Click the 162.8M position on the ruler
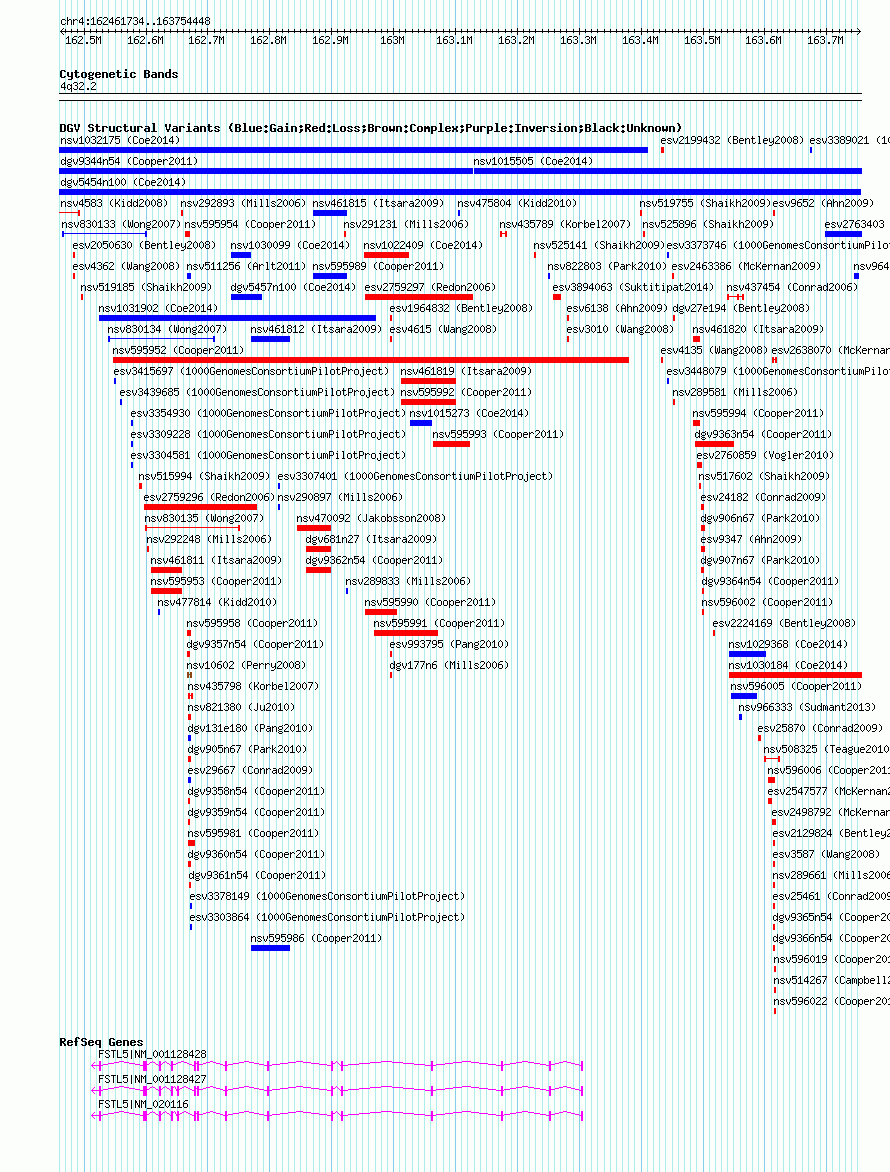 tap(268, 40)
